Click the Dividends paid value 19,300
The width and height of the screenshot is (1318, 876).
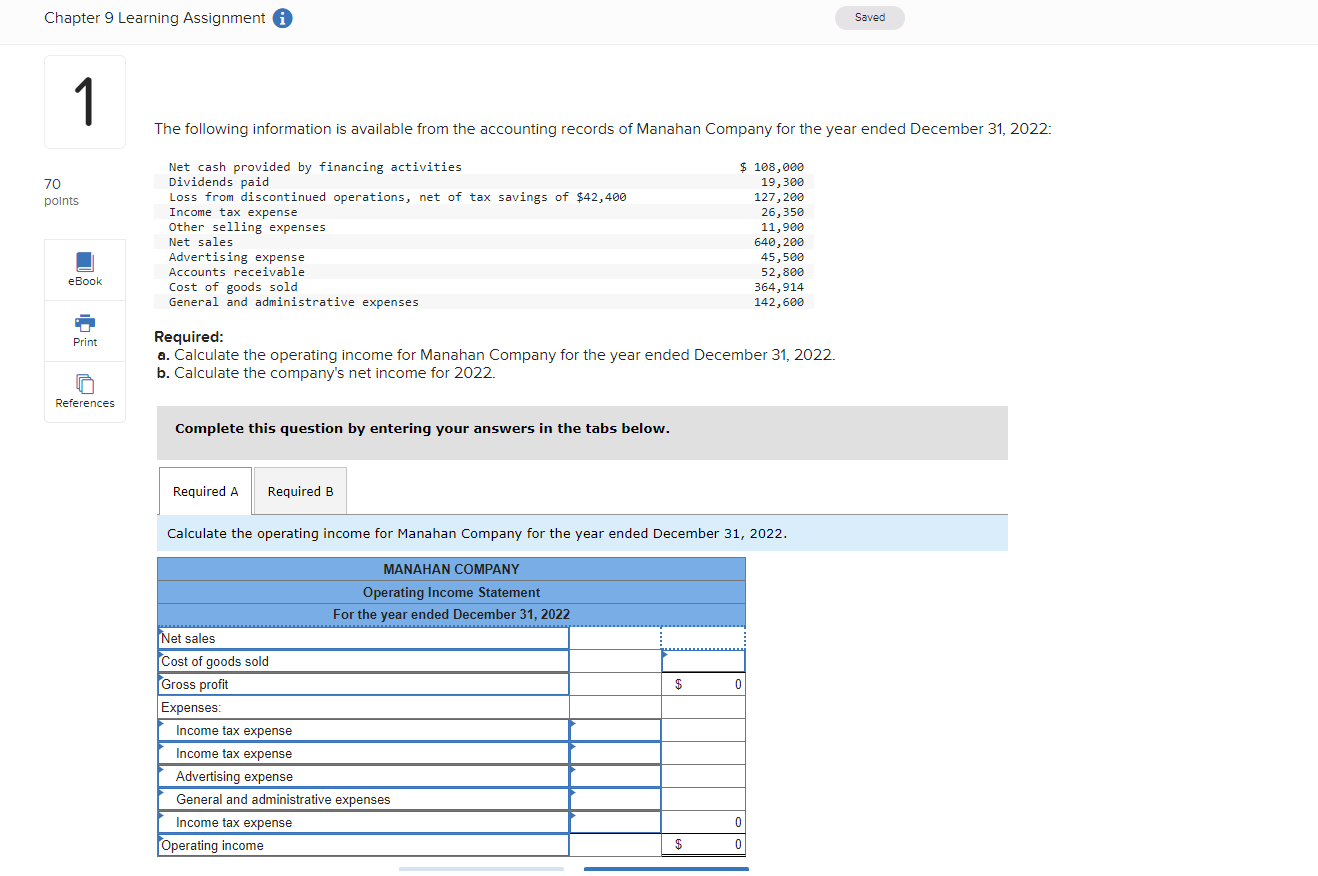pyautogui.click(x=782, y=182)
